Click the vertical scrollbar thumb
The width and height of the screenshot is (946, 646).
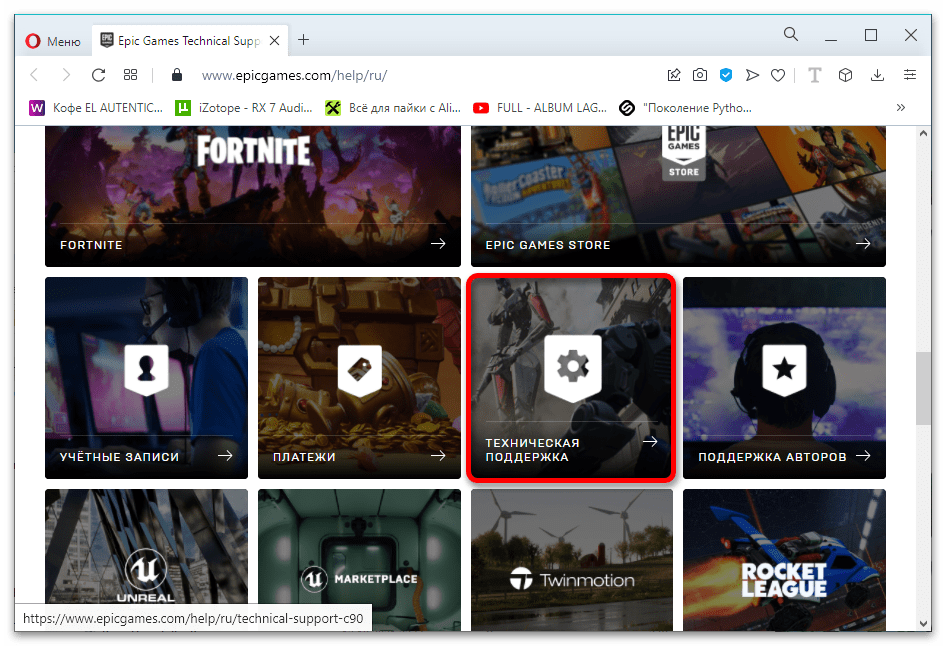point(923,388)
